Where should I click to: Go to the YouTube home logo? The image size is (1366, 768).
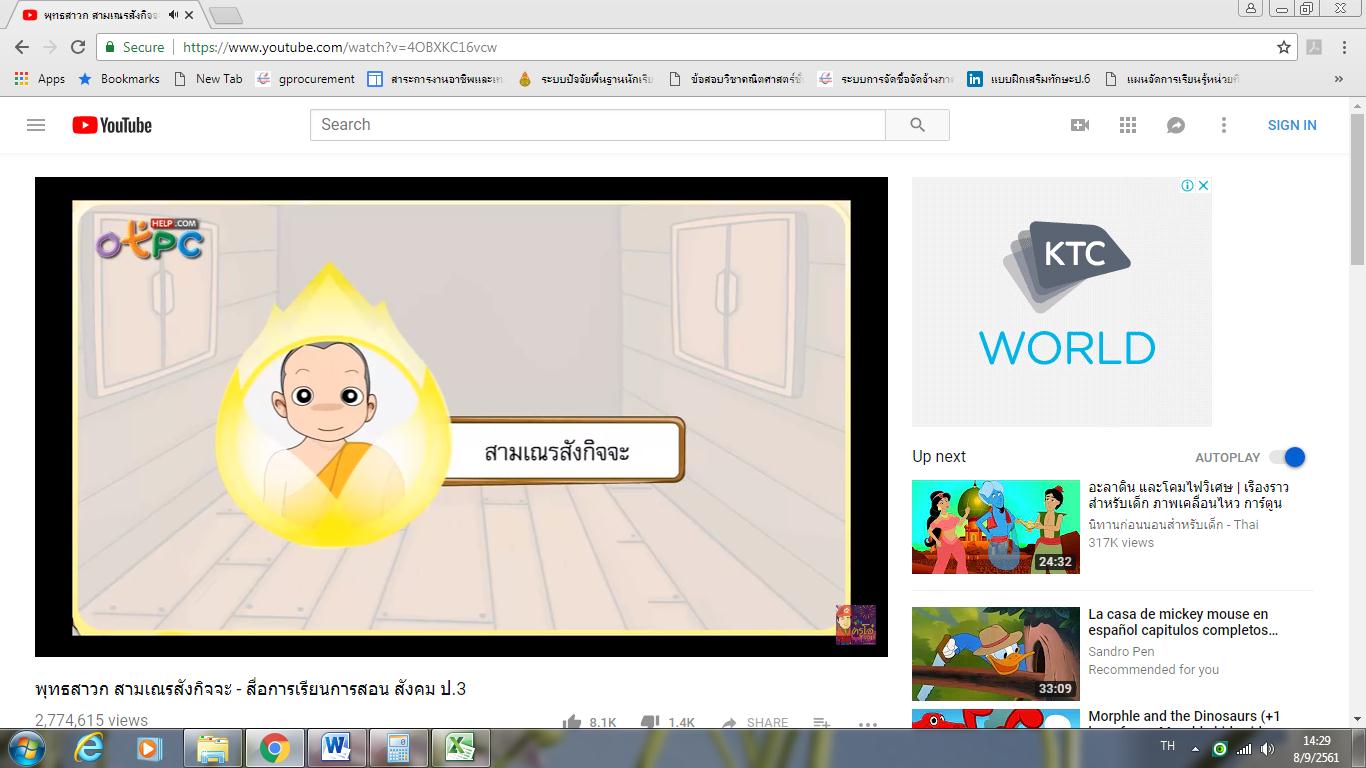pyautogui.click(x=112, y=125)
